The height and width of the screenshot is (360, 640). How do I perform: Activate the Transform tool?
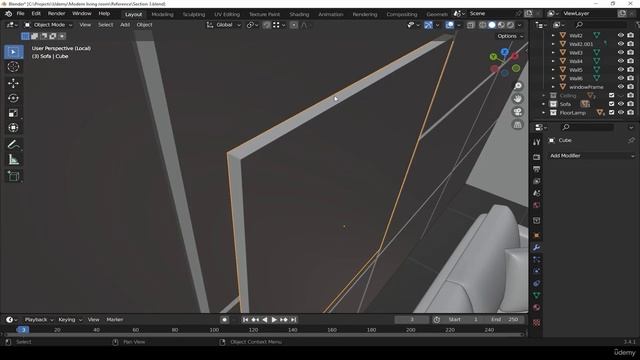click(13, 128)
